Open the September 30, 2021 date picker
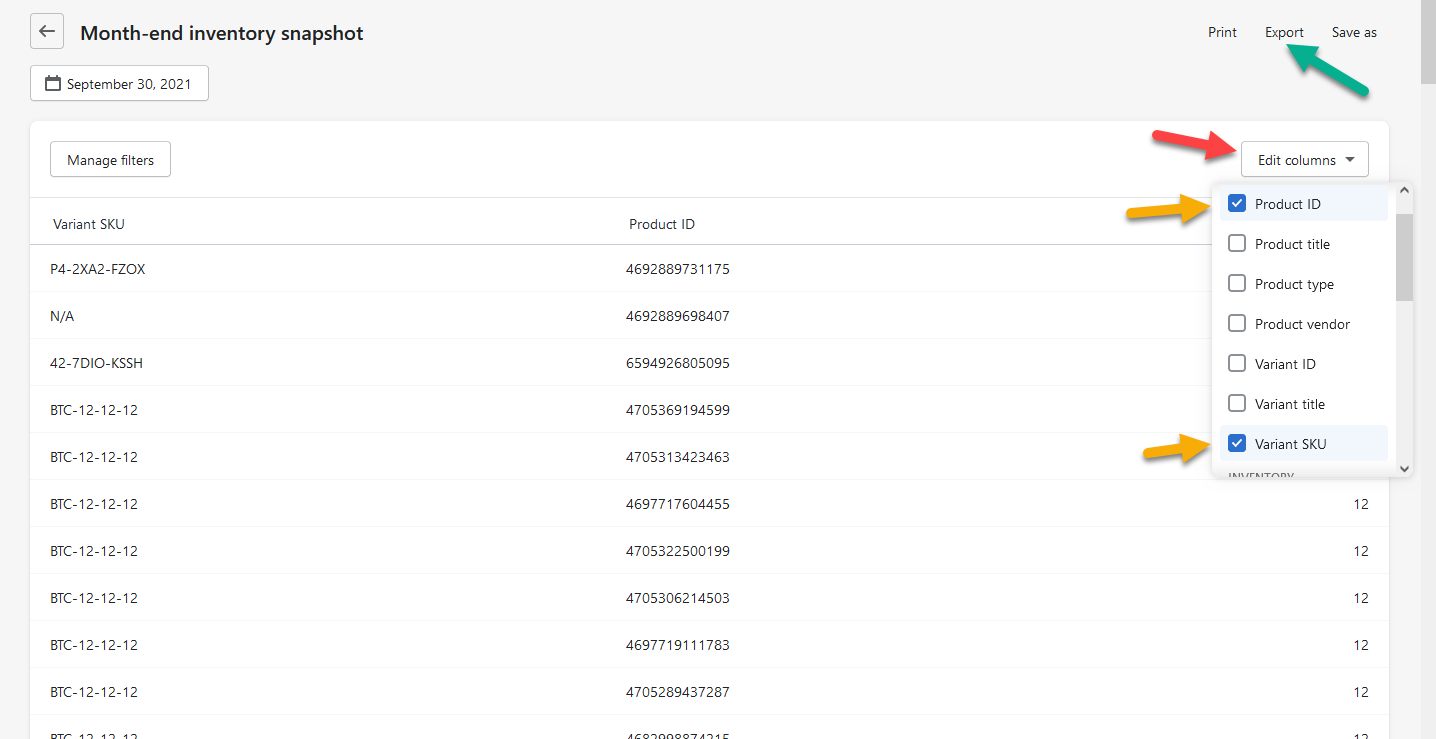 coord(119,84)
